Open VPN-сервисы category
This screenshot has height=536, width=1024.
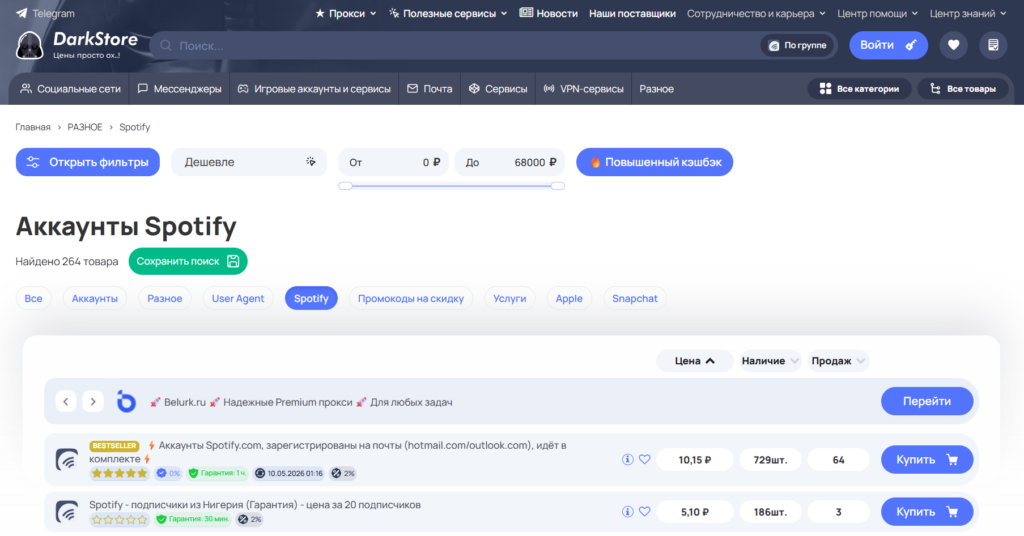tap(584, 89)
